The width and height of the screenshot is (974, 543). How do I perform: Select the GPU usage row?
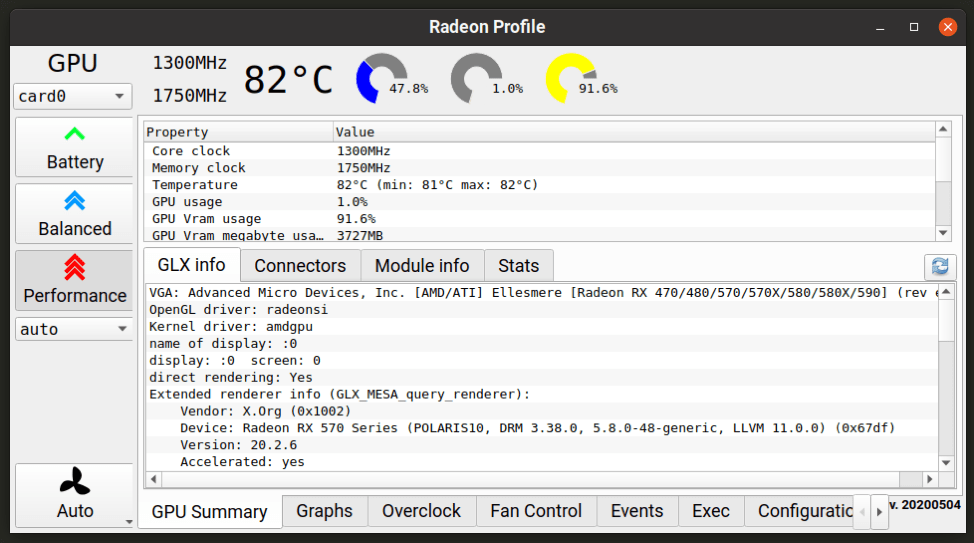[x=539, y=202]
